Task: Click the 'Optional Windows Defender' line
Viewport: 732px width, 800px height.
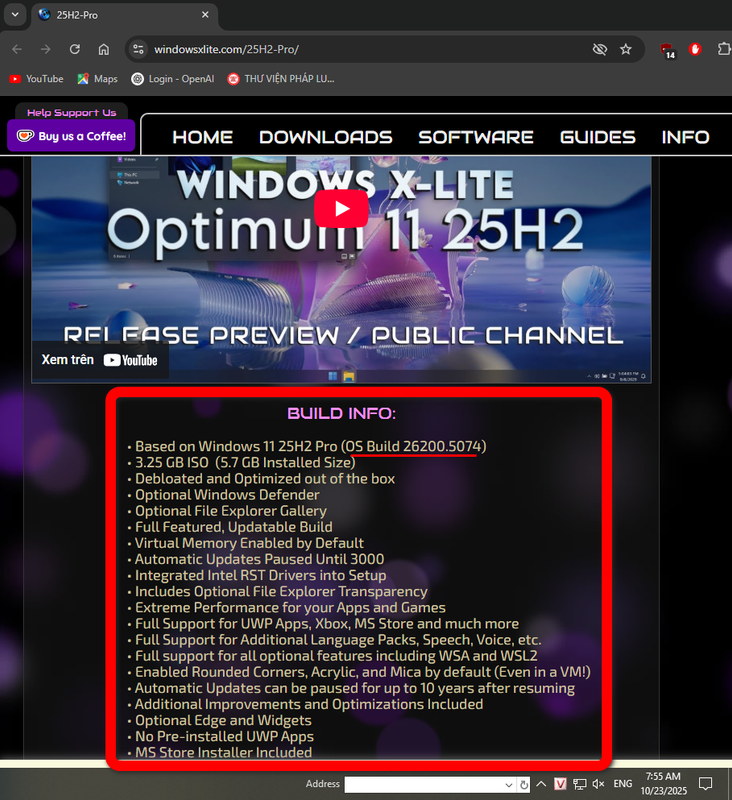Action: point(227,494)
